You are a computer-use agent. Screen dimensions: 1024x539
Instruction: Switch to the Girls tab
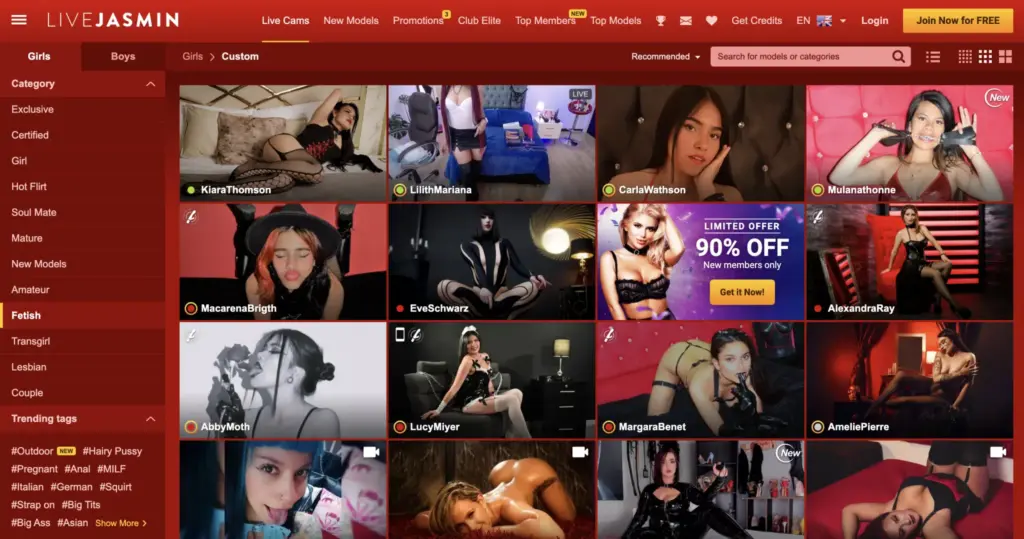[39, 57]
